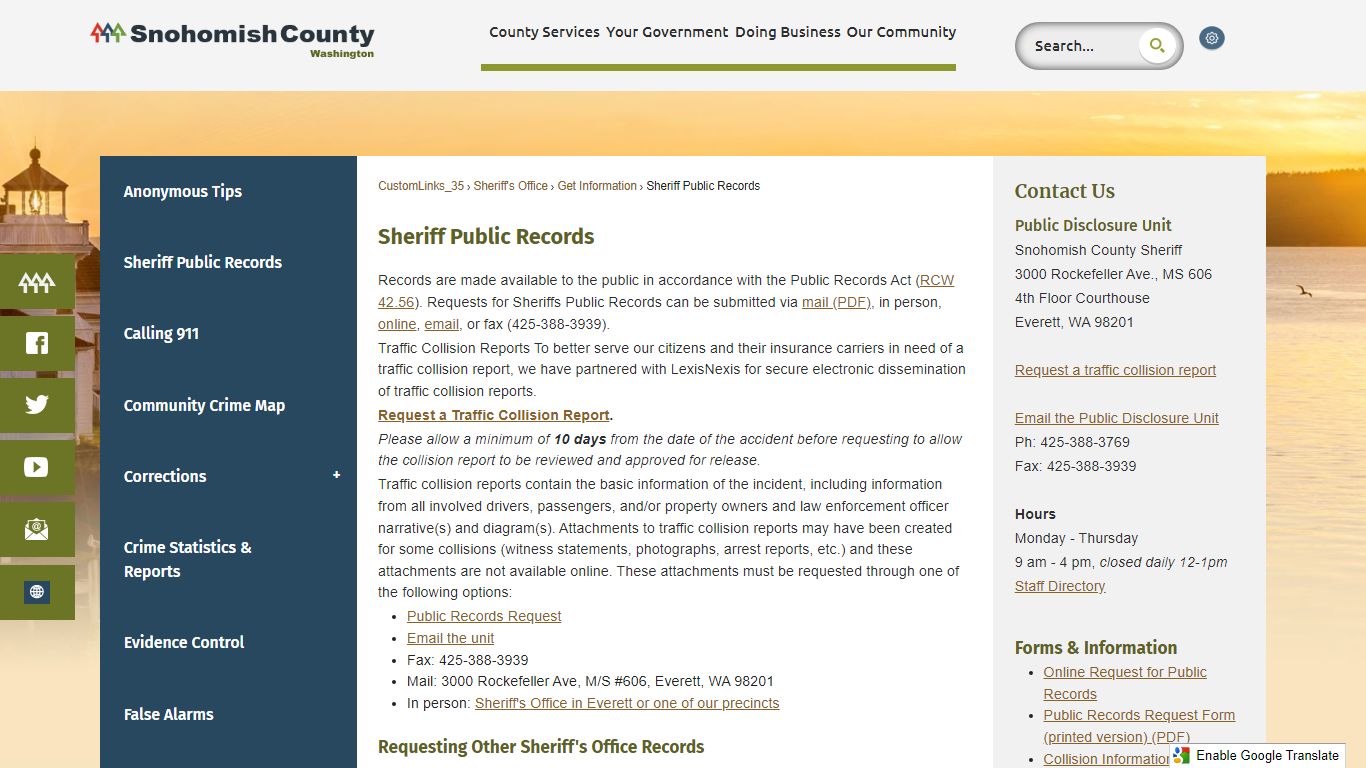
Task: Click the Ph: 425-388-3769 text
Action: tap(1072, 442)
